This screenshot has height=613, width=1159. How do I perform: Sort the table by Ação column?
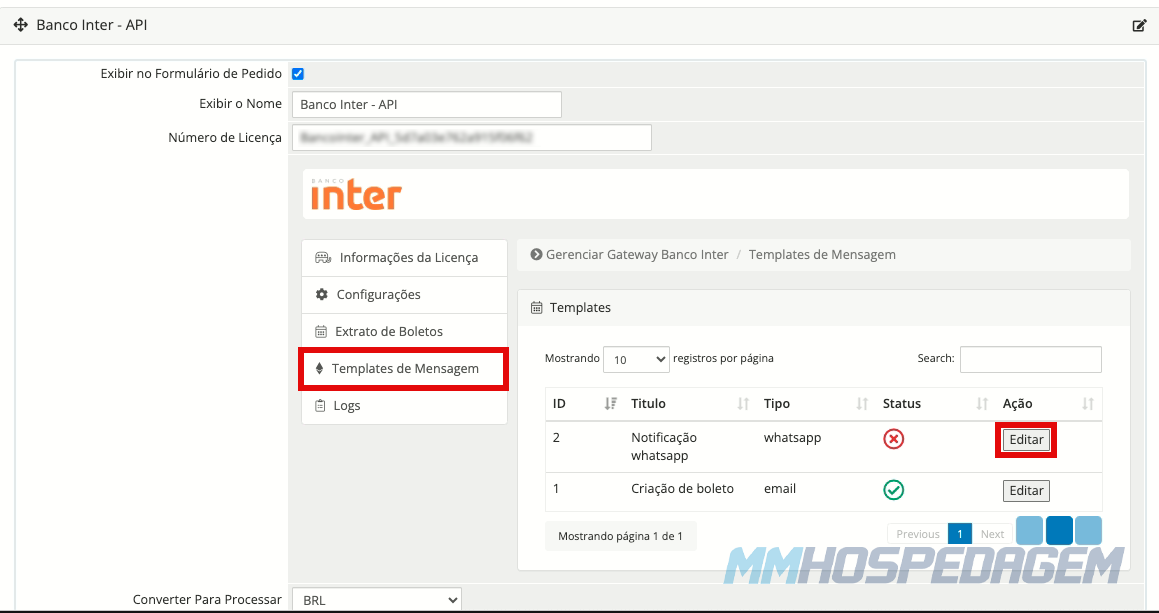coord(1048,404)
